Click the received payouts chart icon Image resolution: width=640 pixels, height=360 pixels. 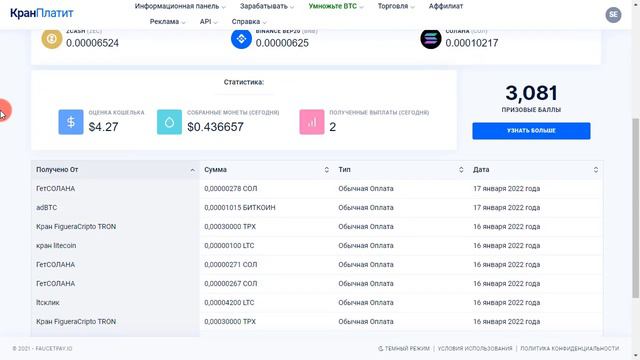[x=312, y=122]
